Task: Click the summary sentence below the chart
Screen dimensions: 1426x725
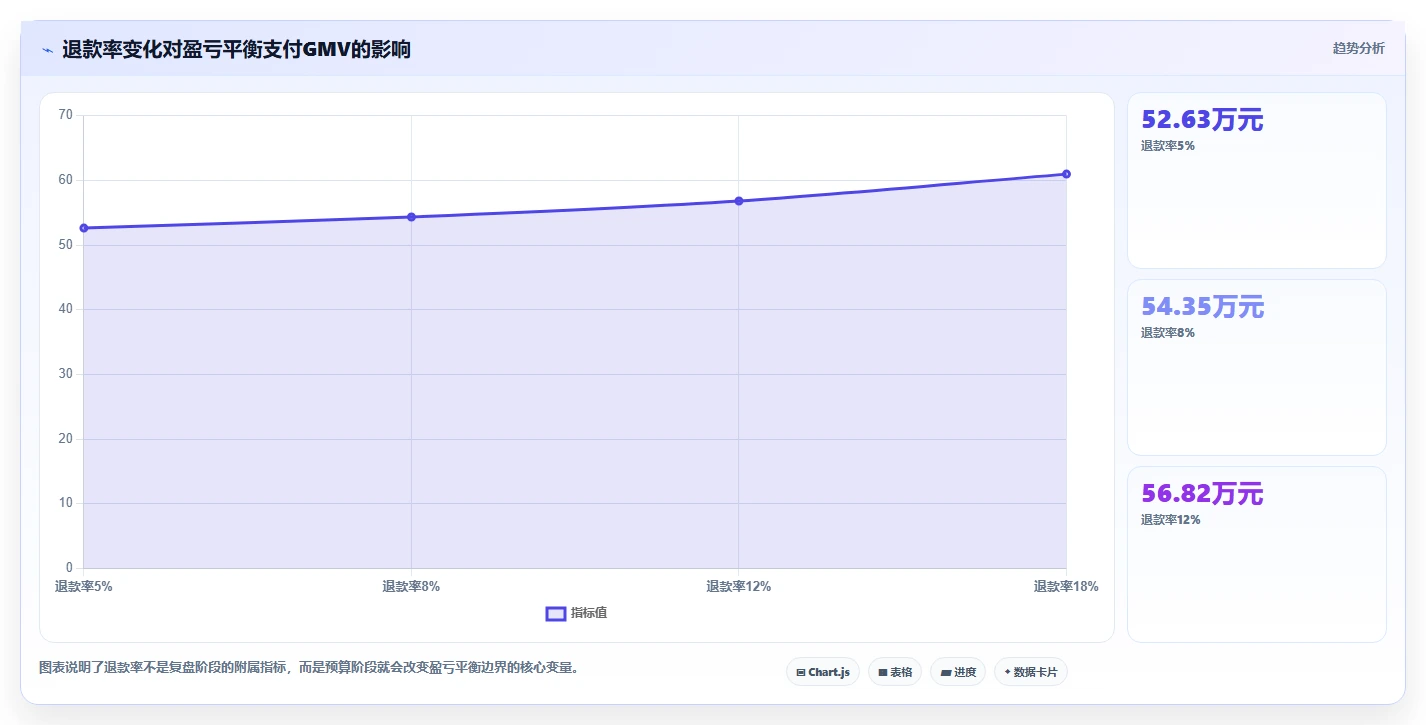Action: click(x=309, y=667)
